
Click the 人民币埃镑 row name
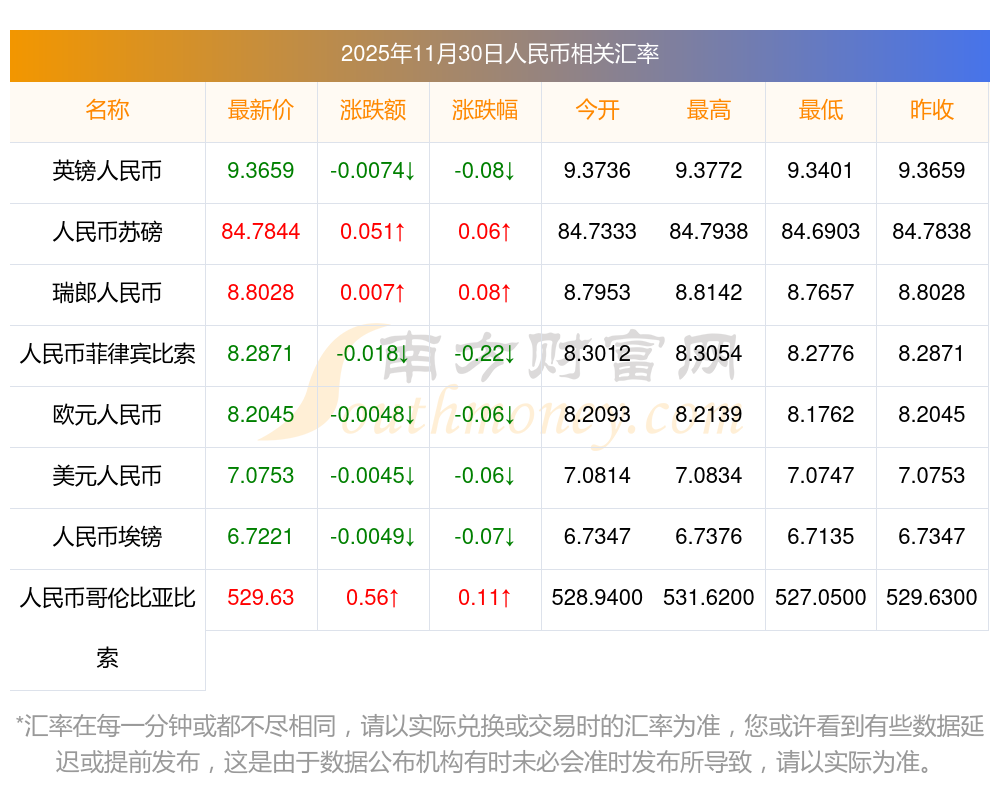107,537
